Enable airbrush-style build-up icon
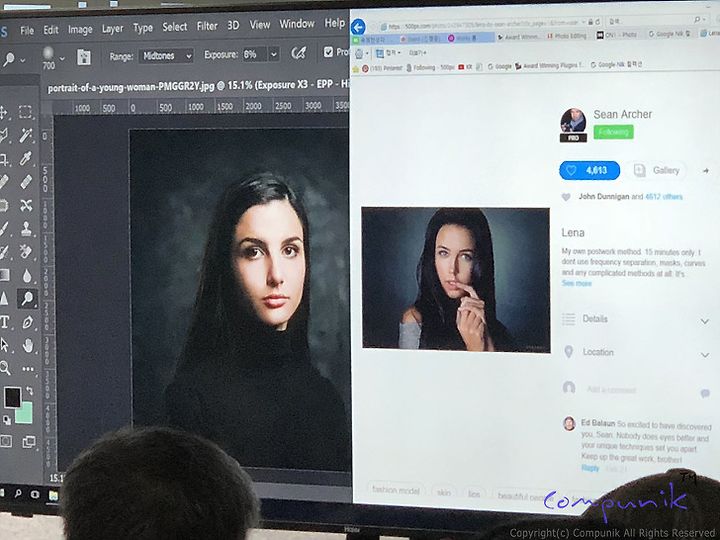The image size is (720, 540). (299, 53)
